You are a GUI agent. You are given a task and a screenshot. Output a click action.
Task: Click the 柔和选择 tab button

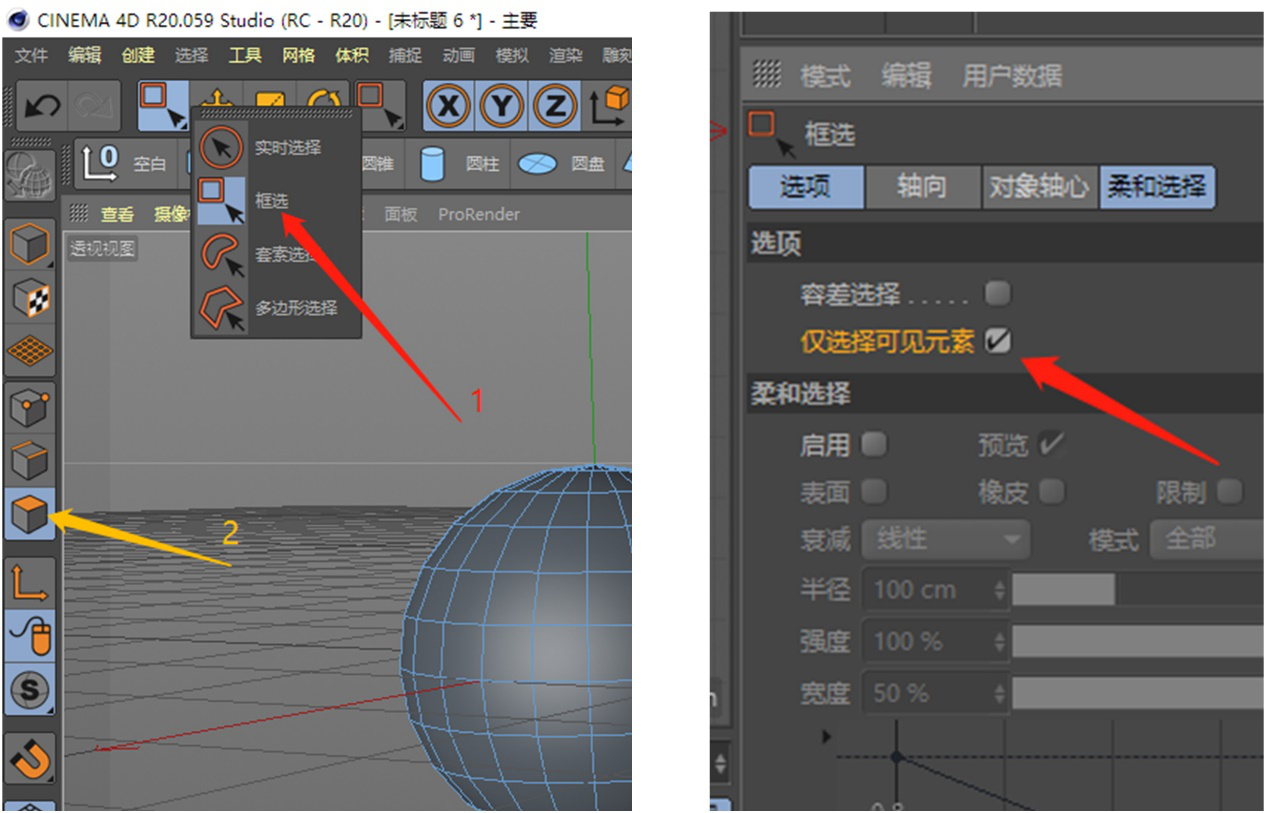(1156, 187)
